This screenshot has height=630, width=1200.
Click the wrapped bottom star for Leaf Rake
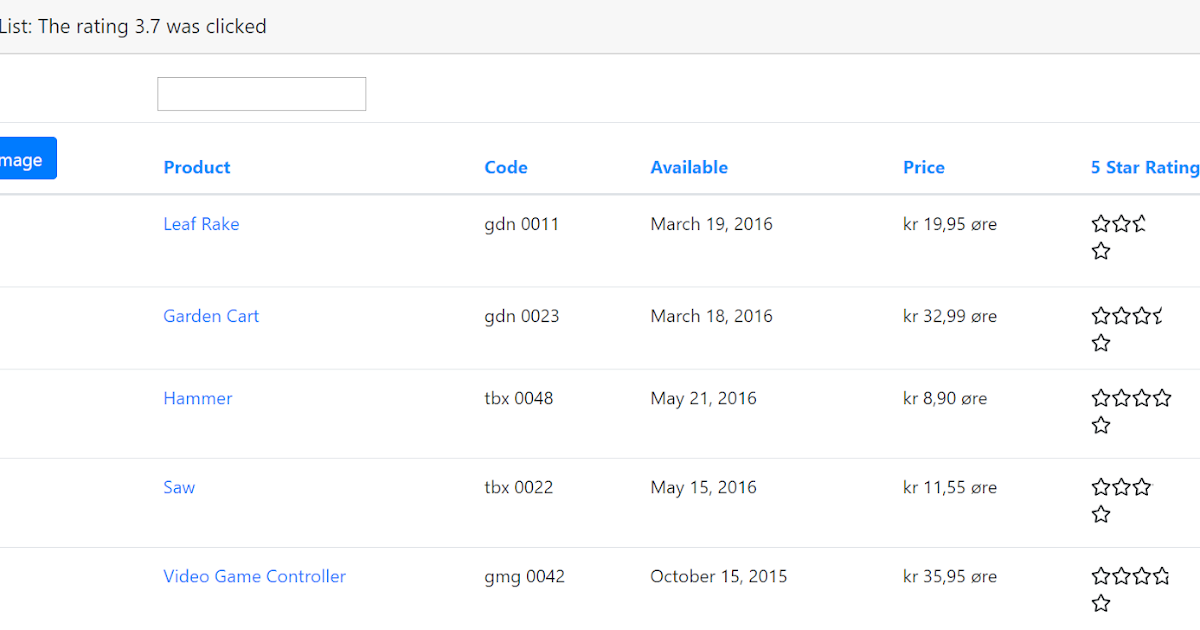coord(1100,251)
